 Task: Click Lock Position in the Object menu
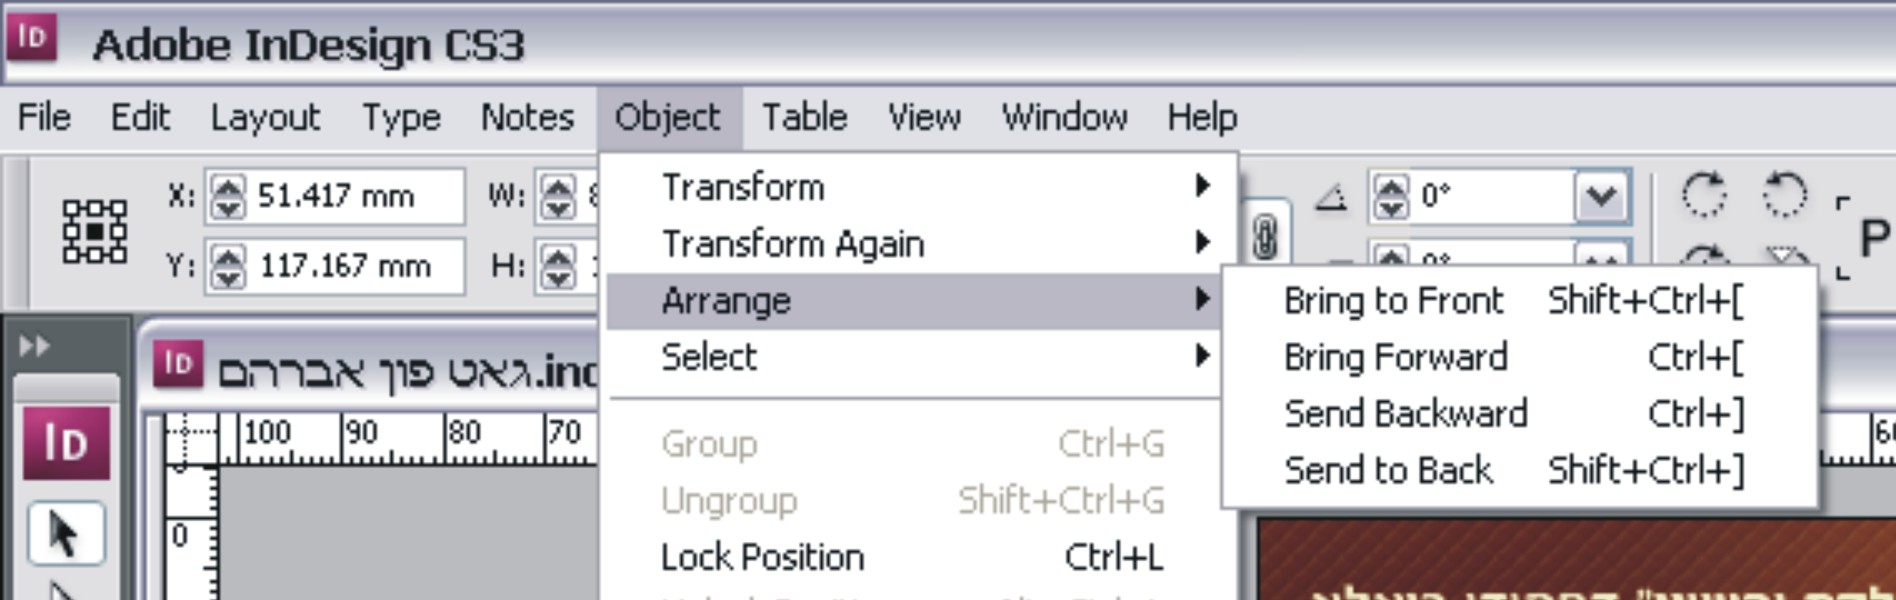(x=762, y=557)
